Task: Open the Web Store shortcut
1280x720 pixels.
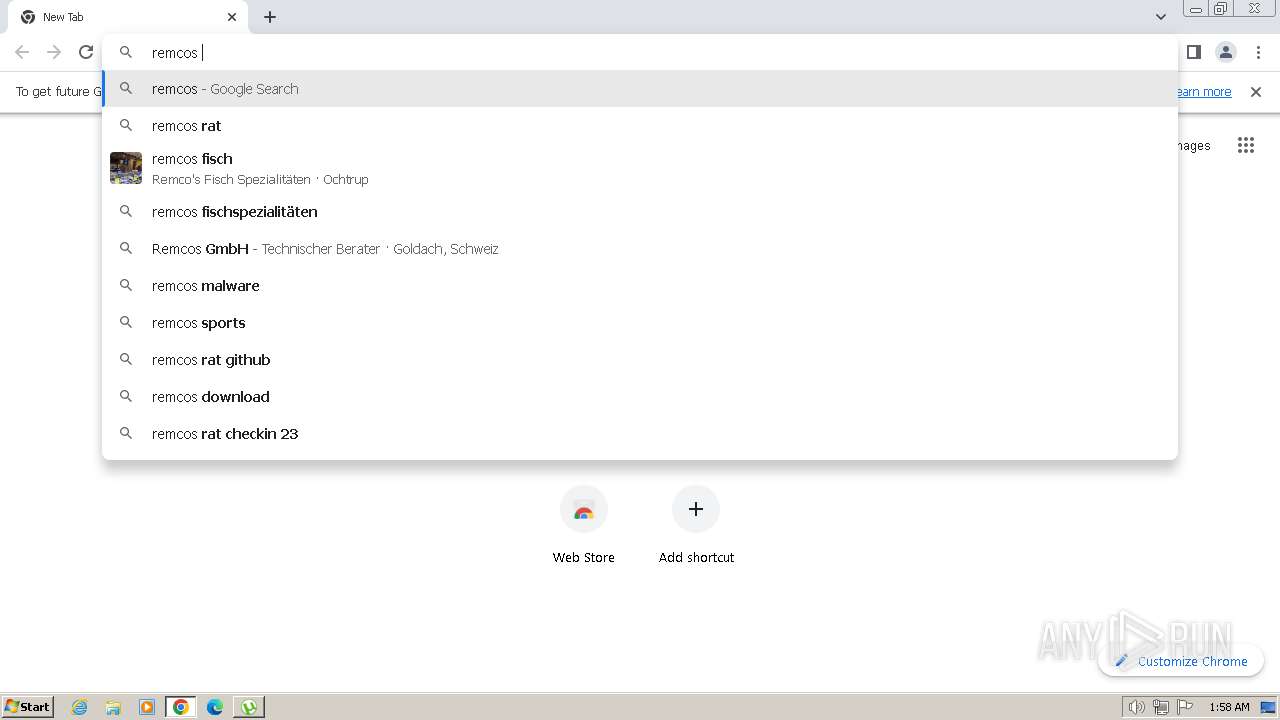Action: coord(584,526)
